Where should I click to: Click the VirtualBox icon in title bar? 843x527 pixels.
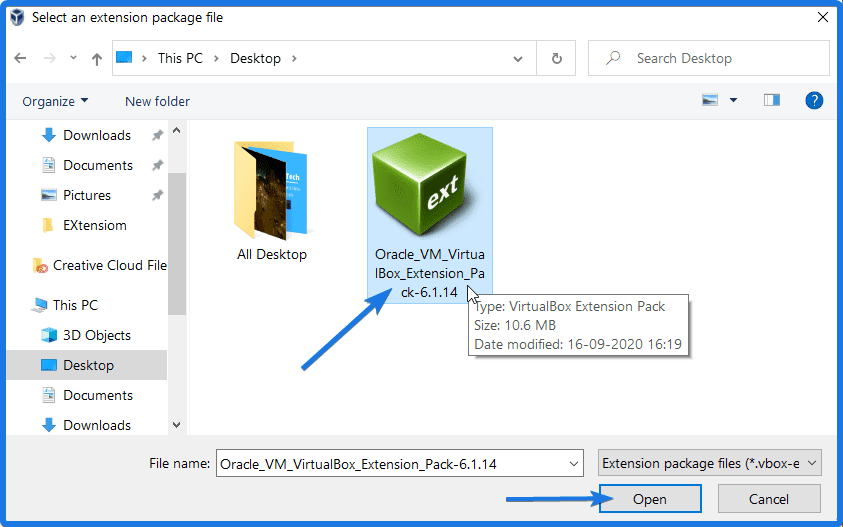17,17
